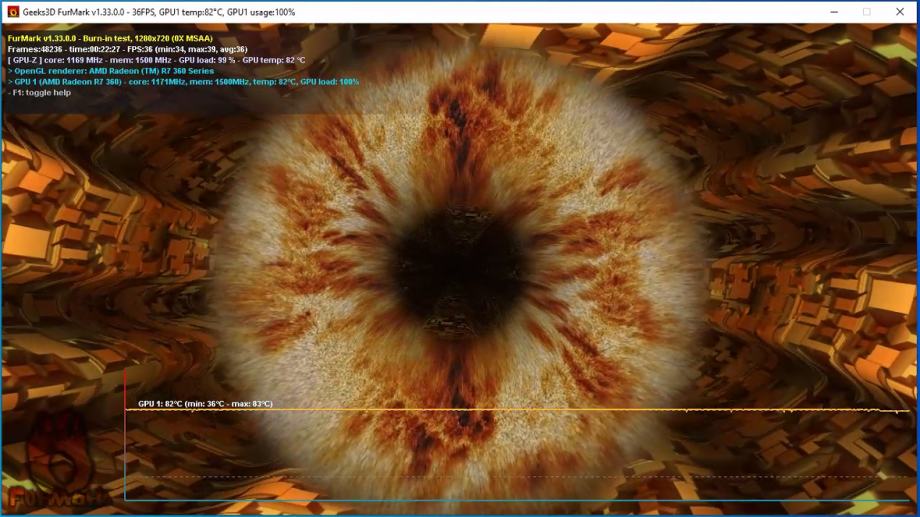The width and height of the screenshot is (920, 517).
Task: Click the 'GPU 1: 82°C' temperature graph label
Action: point(205,404)
